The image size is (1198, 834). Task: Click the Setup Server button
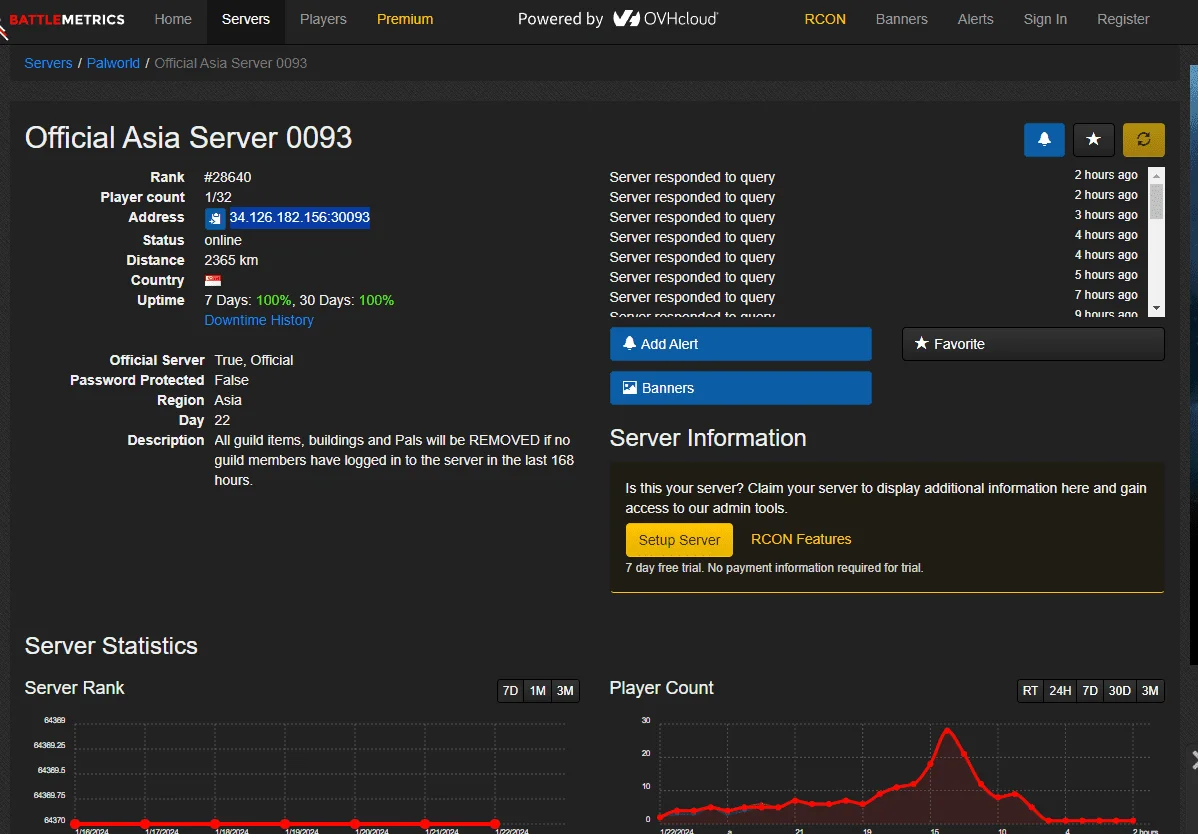tap(679, 540)
